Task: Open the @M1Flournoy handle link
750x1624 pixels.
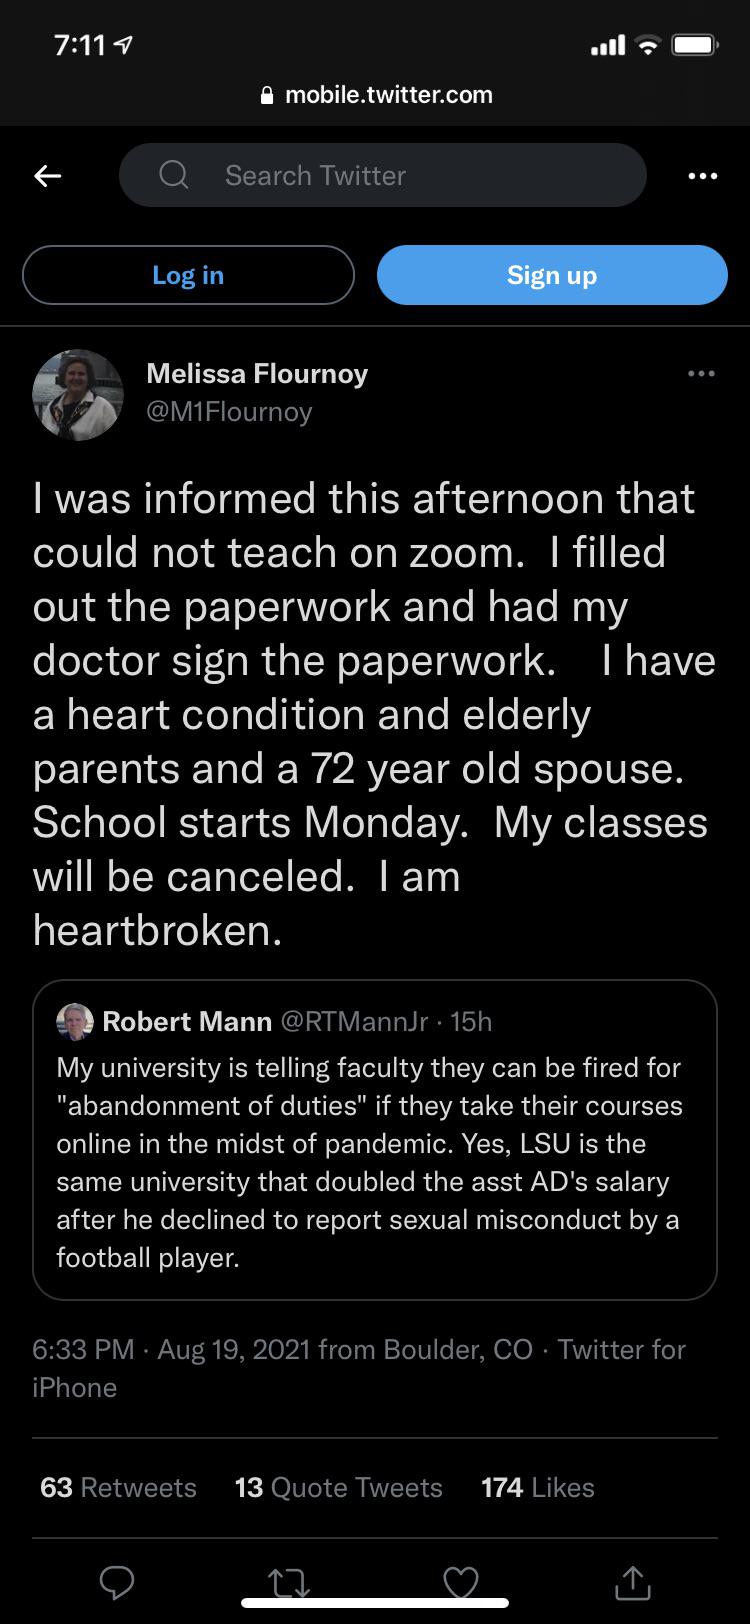Action: tap(229, 412)
